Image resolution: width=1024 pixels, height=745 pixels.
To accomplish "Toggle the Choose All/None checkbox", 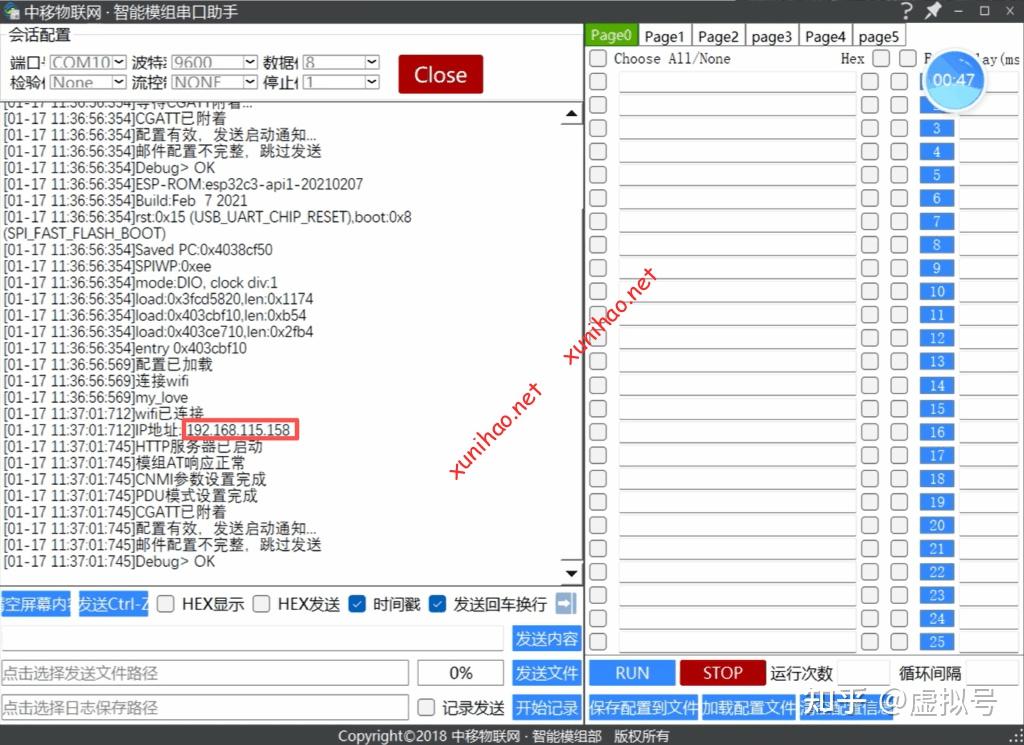I will tap(598, 59).
